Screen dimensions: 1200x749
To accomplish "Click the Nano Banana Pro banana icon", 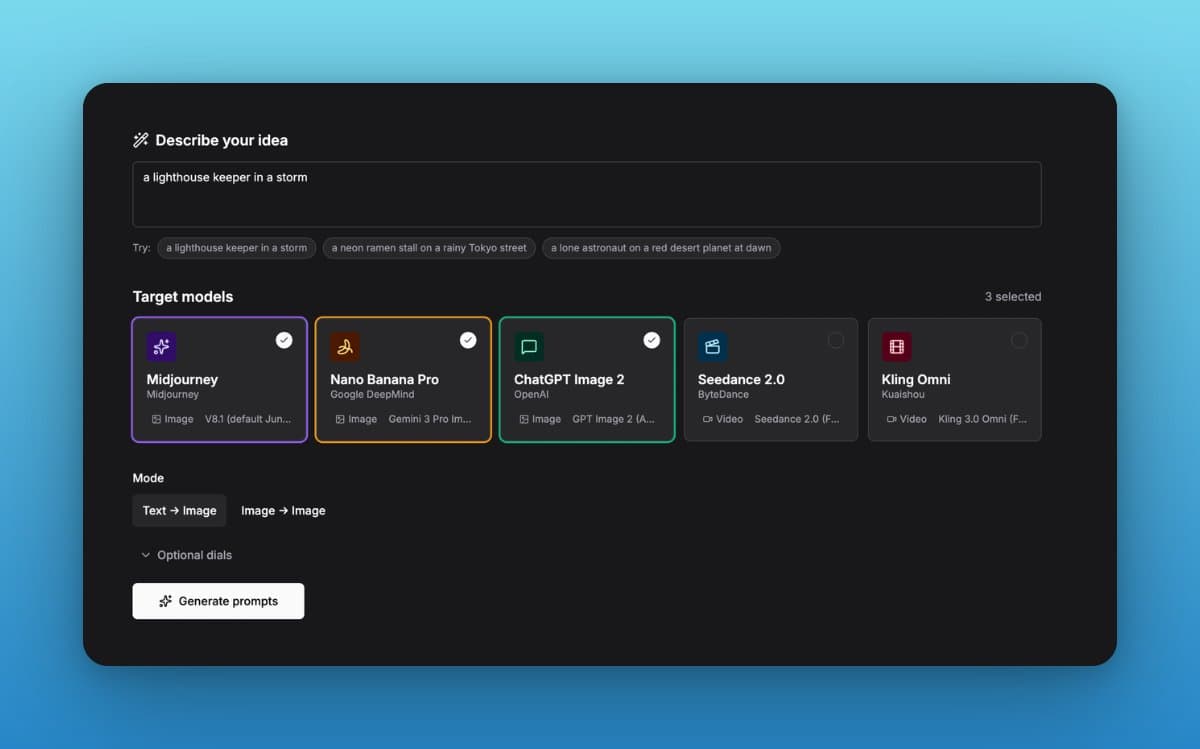I will coord(345,347).
